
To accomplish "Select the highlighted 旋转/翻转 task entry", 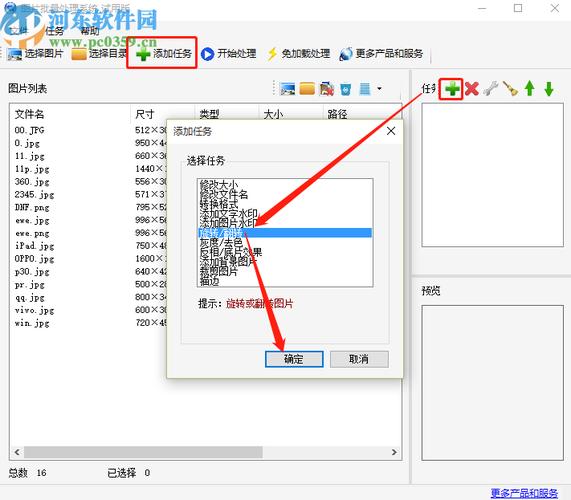I will coord(285,233).
